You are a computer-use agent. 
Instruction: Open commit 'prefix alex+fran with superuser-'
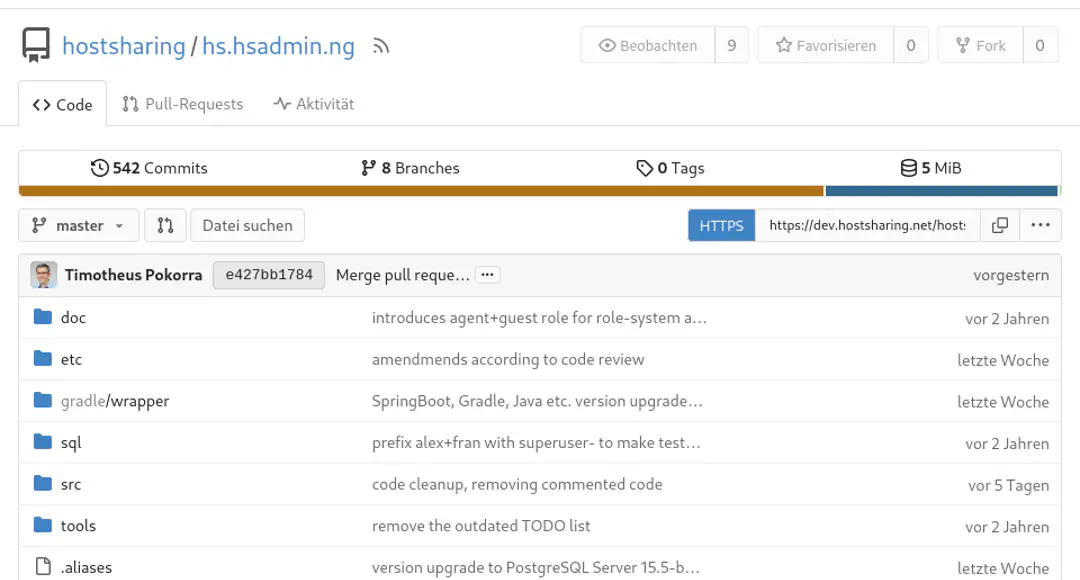click(537, 443)
